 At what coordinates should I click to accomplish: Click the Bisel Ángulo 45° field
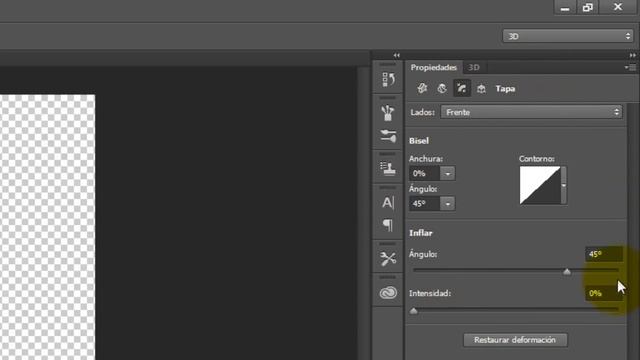[x=424, y=203]
